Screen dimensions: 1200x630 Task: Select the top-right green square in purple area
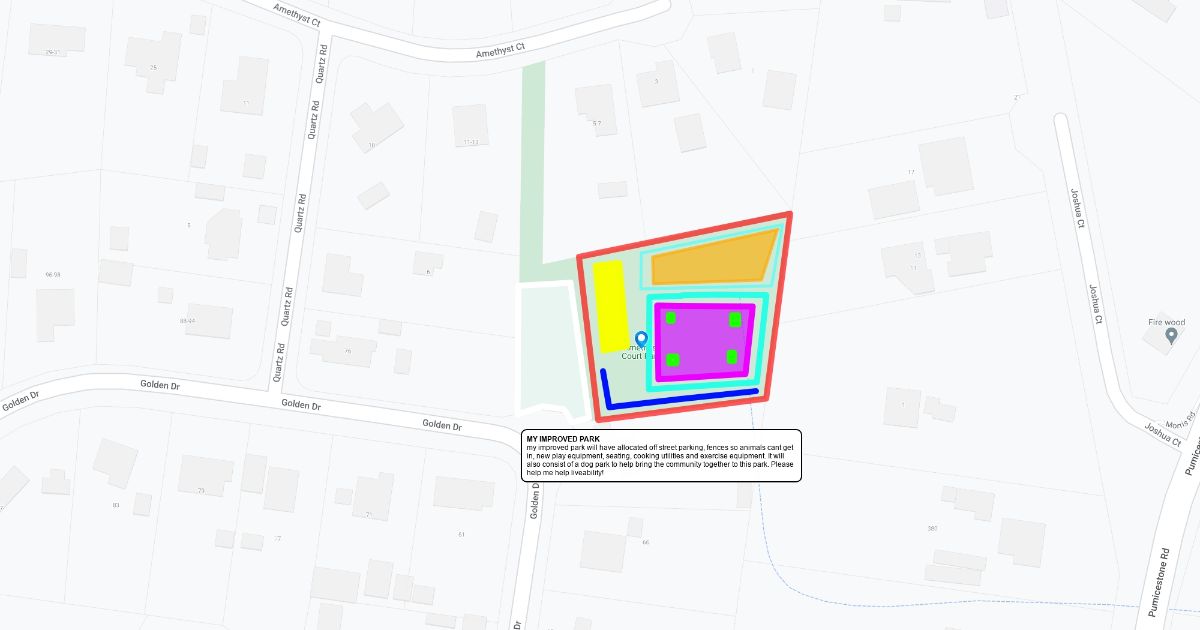tap(735, 319)
